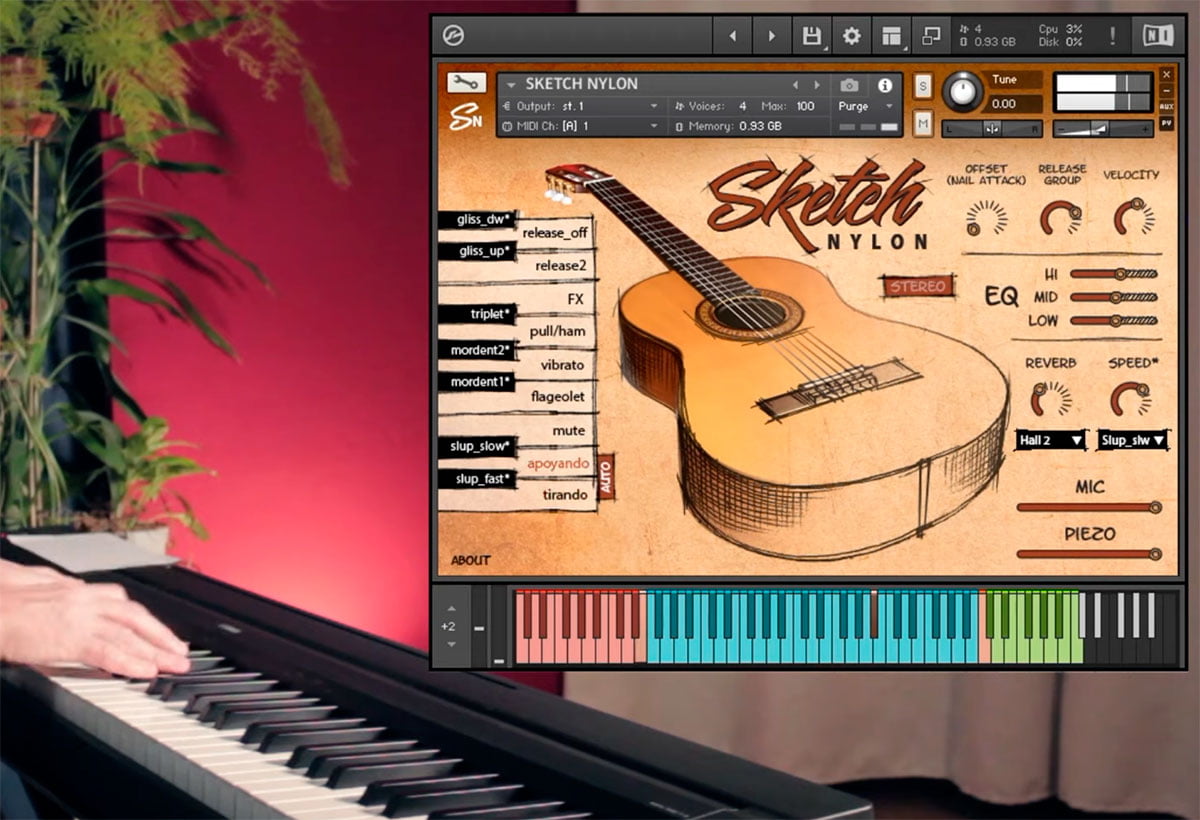Click the Tune knob
The width and height of the screenshot is (1200, 820).
(962, 91)
